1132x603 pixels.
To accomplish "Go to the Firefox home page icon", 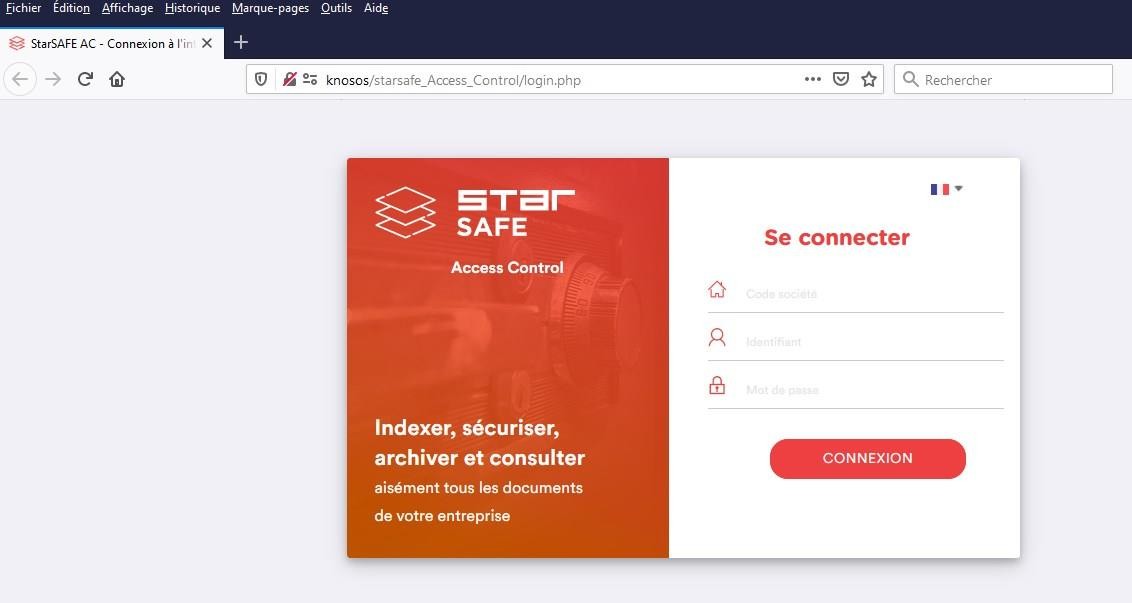I will [117, 79].
